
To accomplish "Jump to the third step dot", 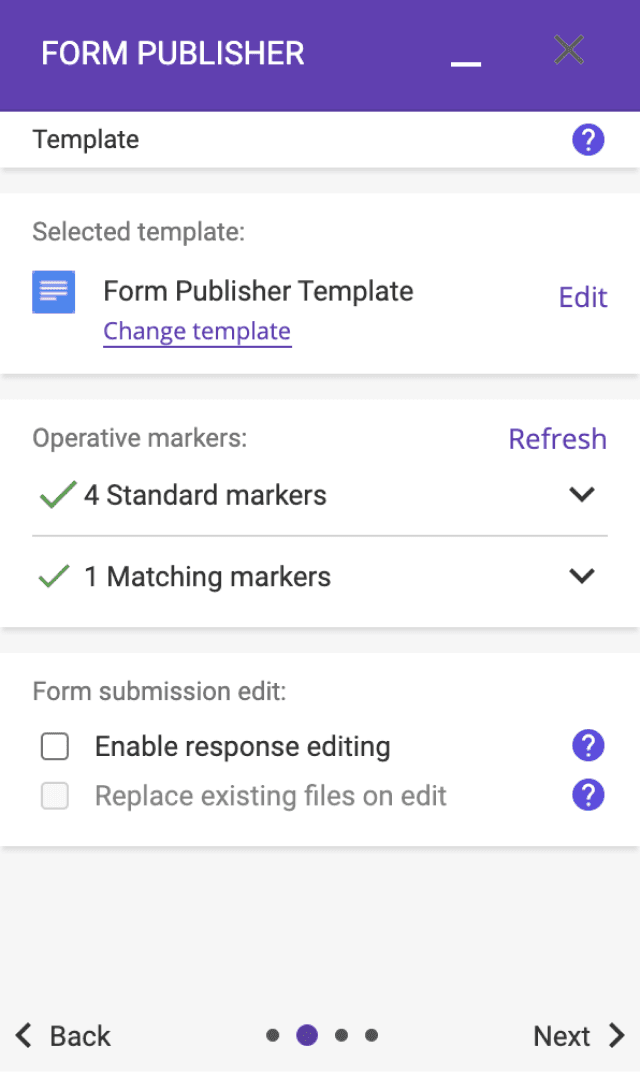I will click(341, 1036).
